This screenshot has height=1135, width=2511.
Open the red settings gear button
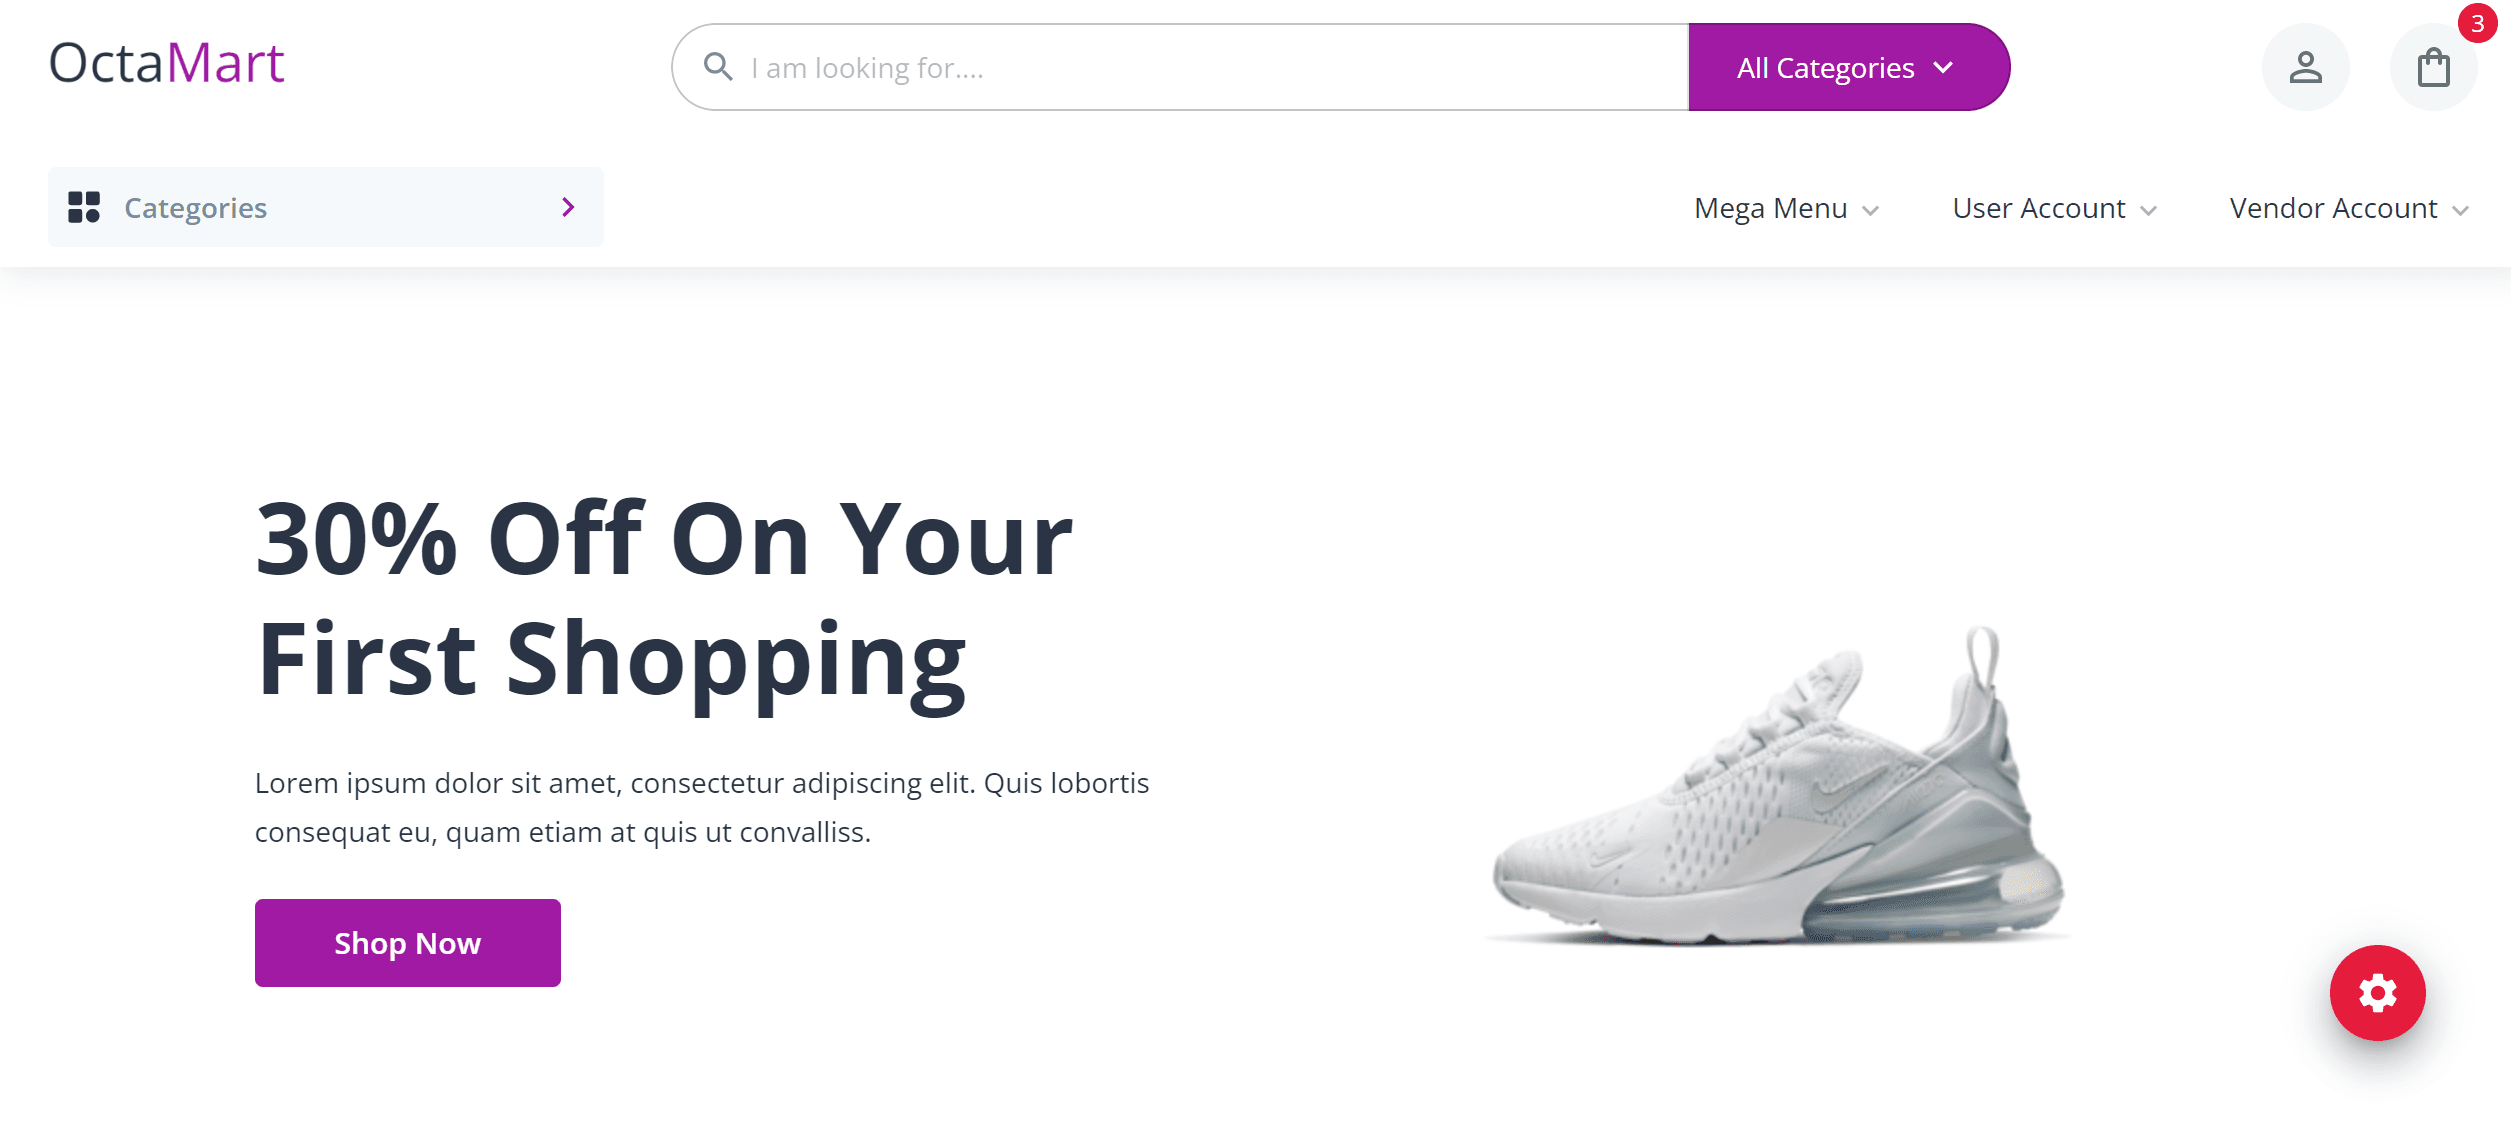2377,992
